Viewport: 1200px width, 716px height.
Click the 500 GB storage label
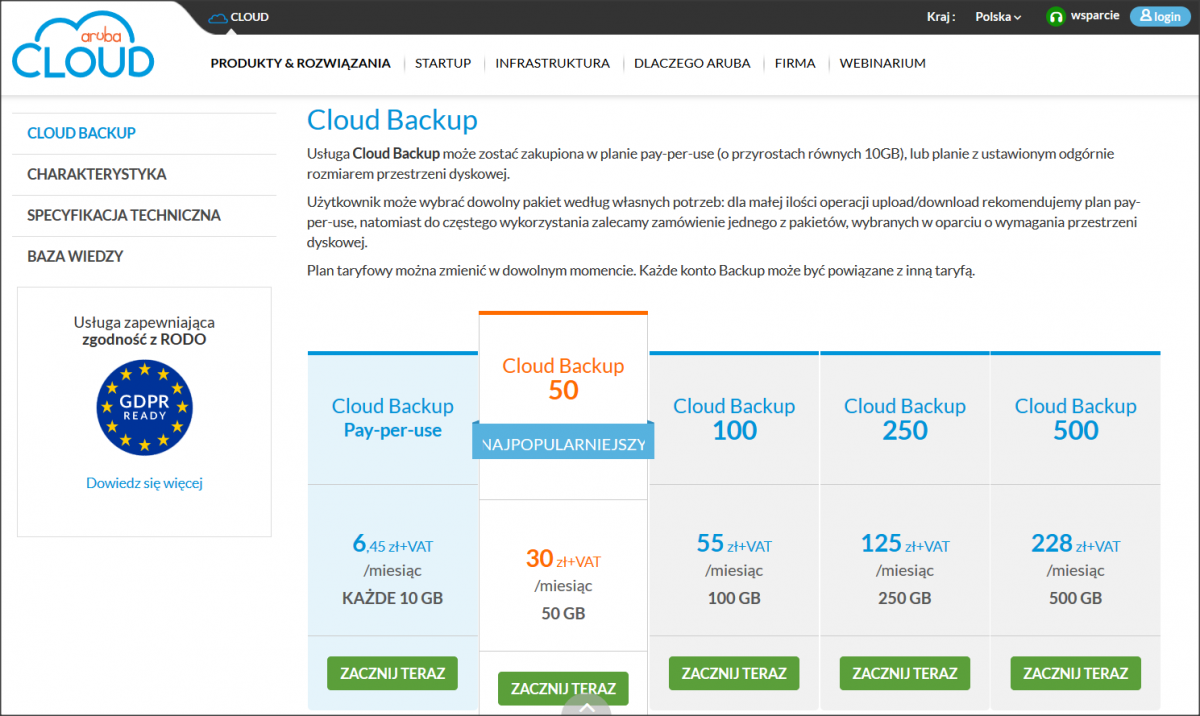click(1076, 598)
